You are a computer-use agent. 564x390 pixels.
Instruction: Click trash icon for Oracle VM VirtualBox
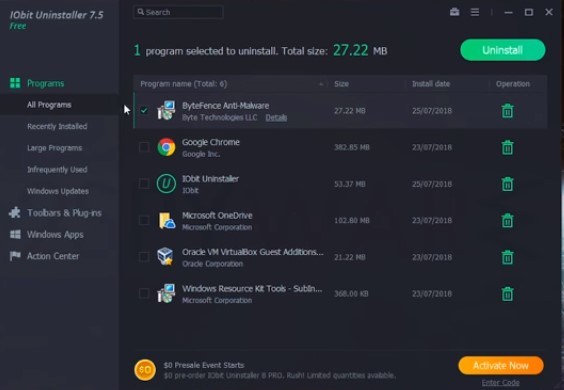click(508, 257)
